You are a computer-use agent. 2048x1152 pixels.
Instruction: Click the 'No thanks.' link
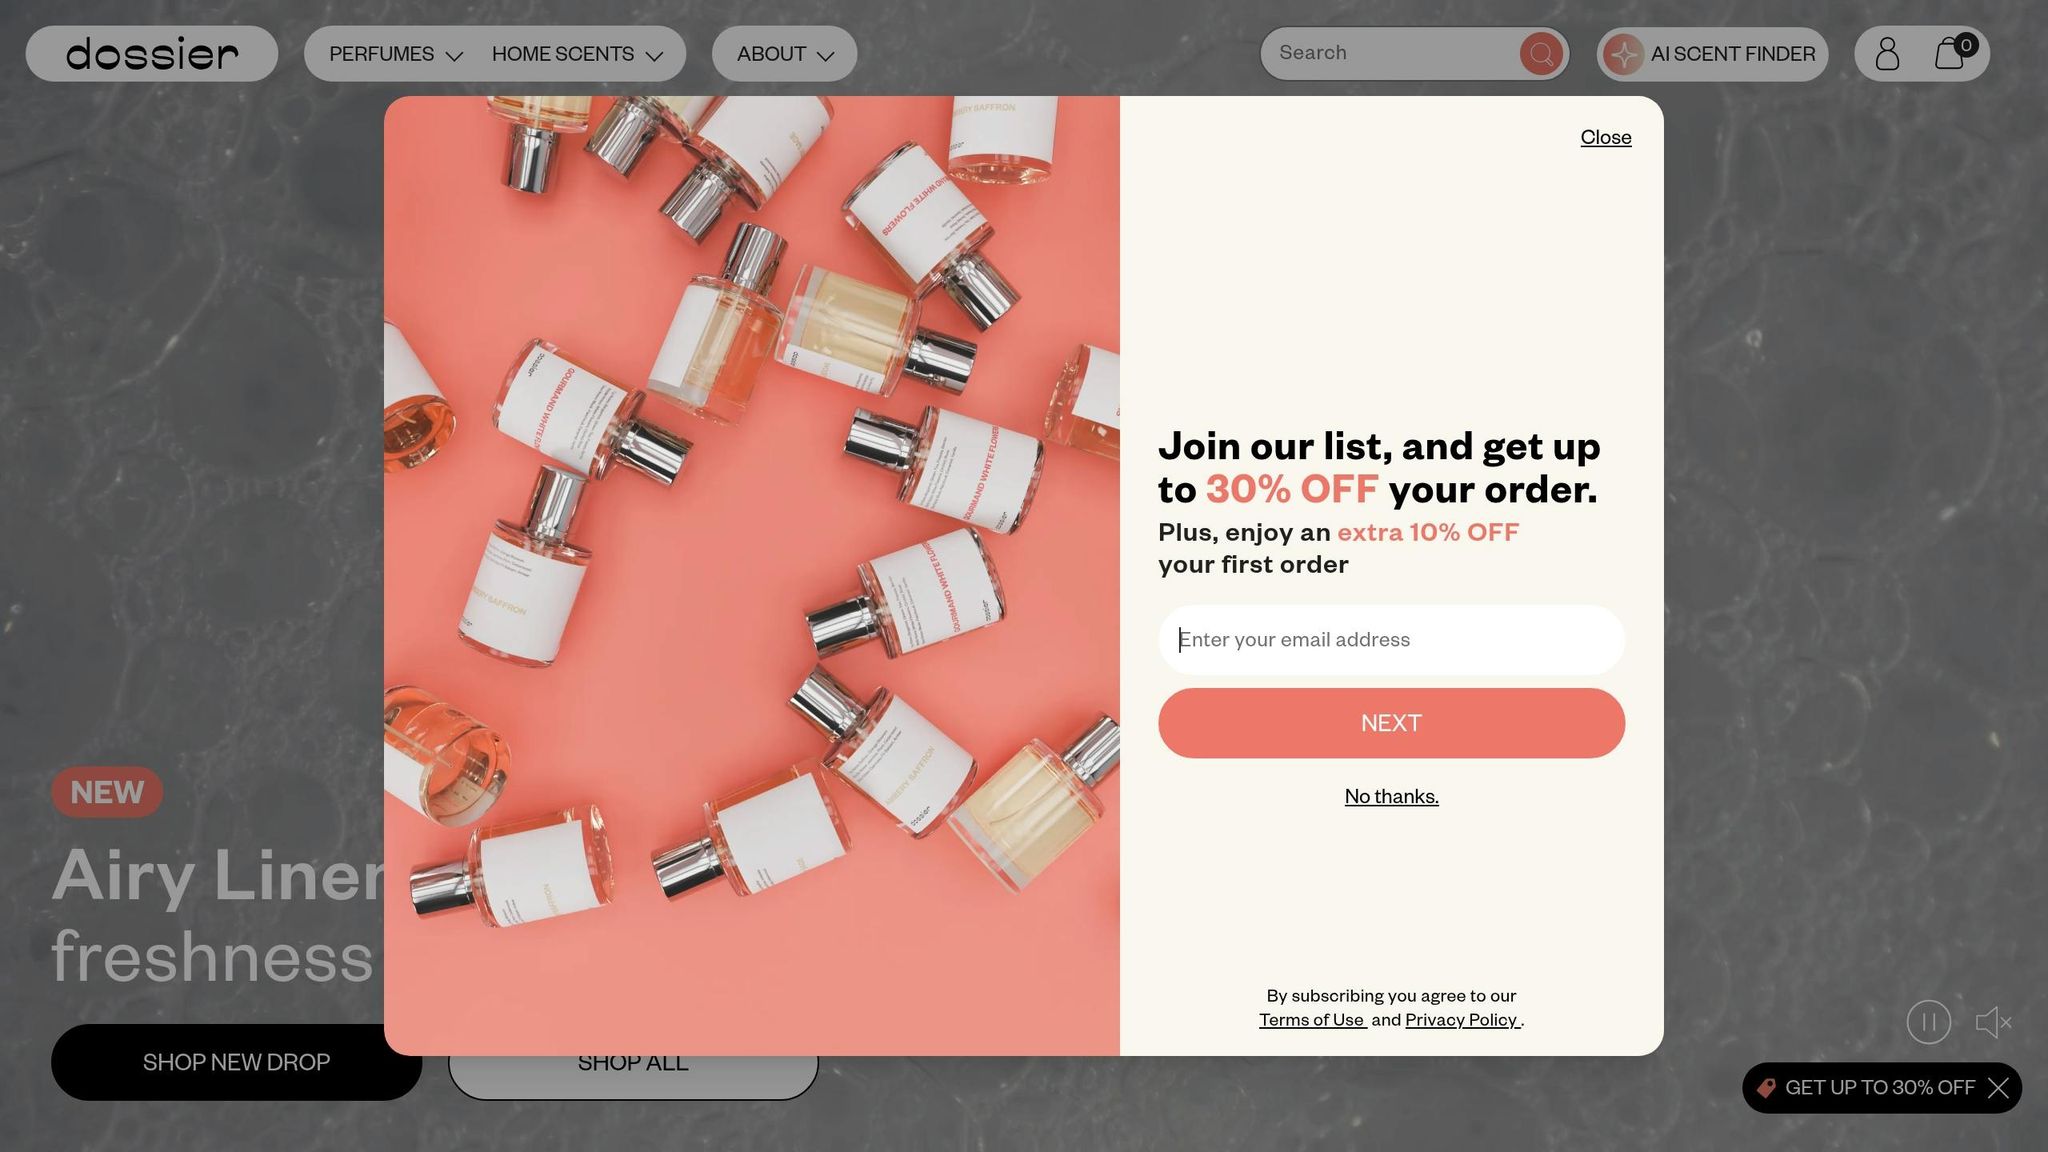pyautogui.click(x=1391, y=796)
